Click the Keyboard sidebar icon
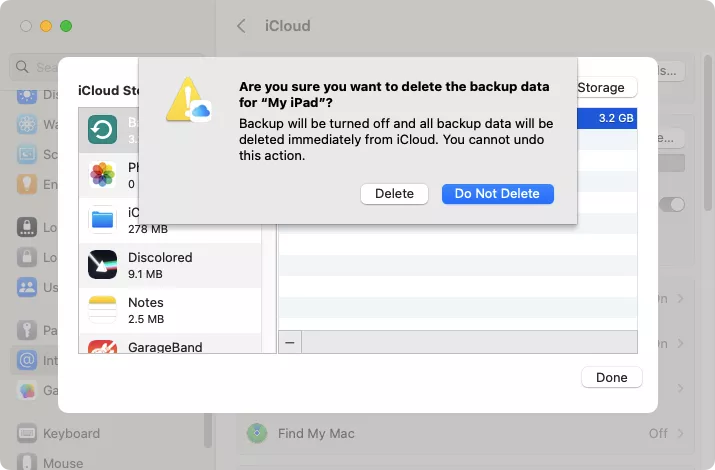 (27, 433)
